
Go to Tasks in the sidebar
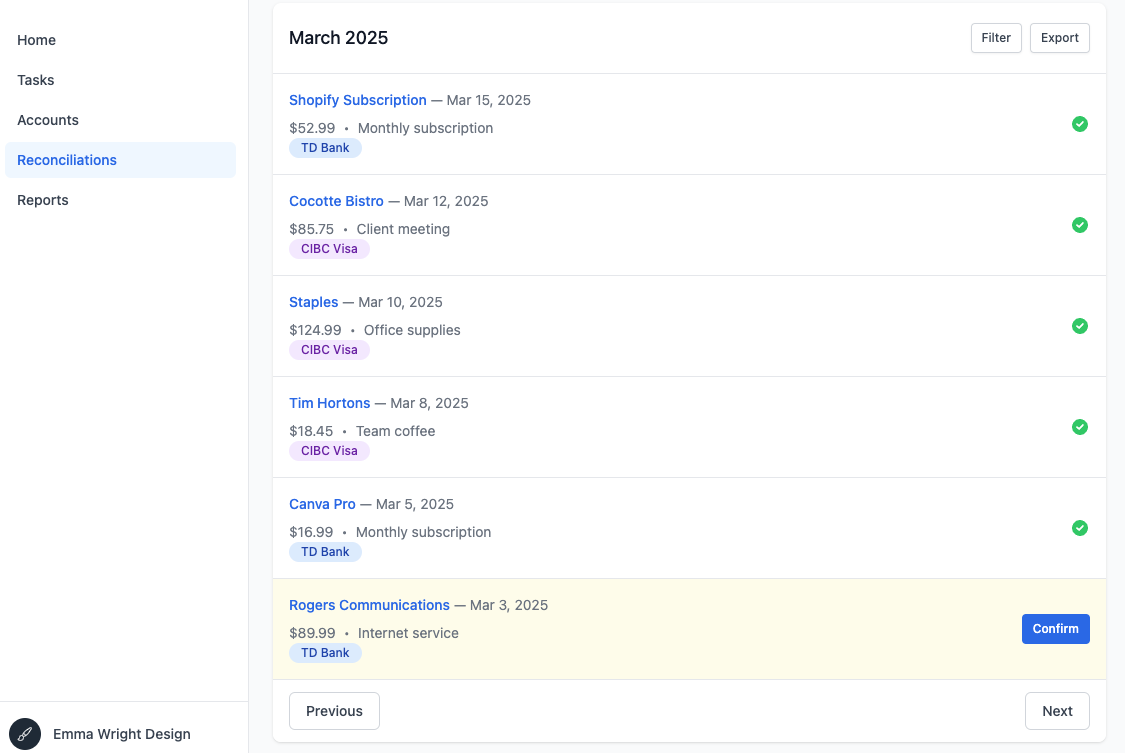121,80
